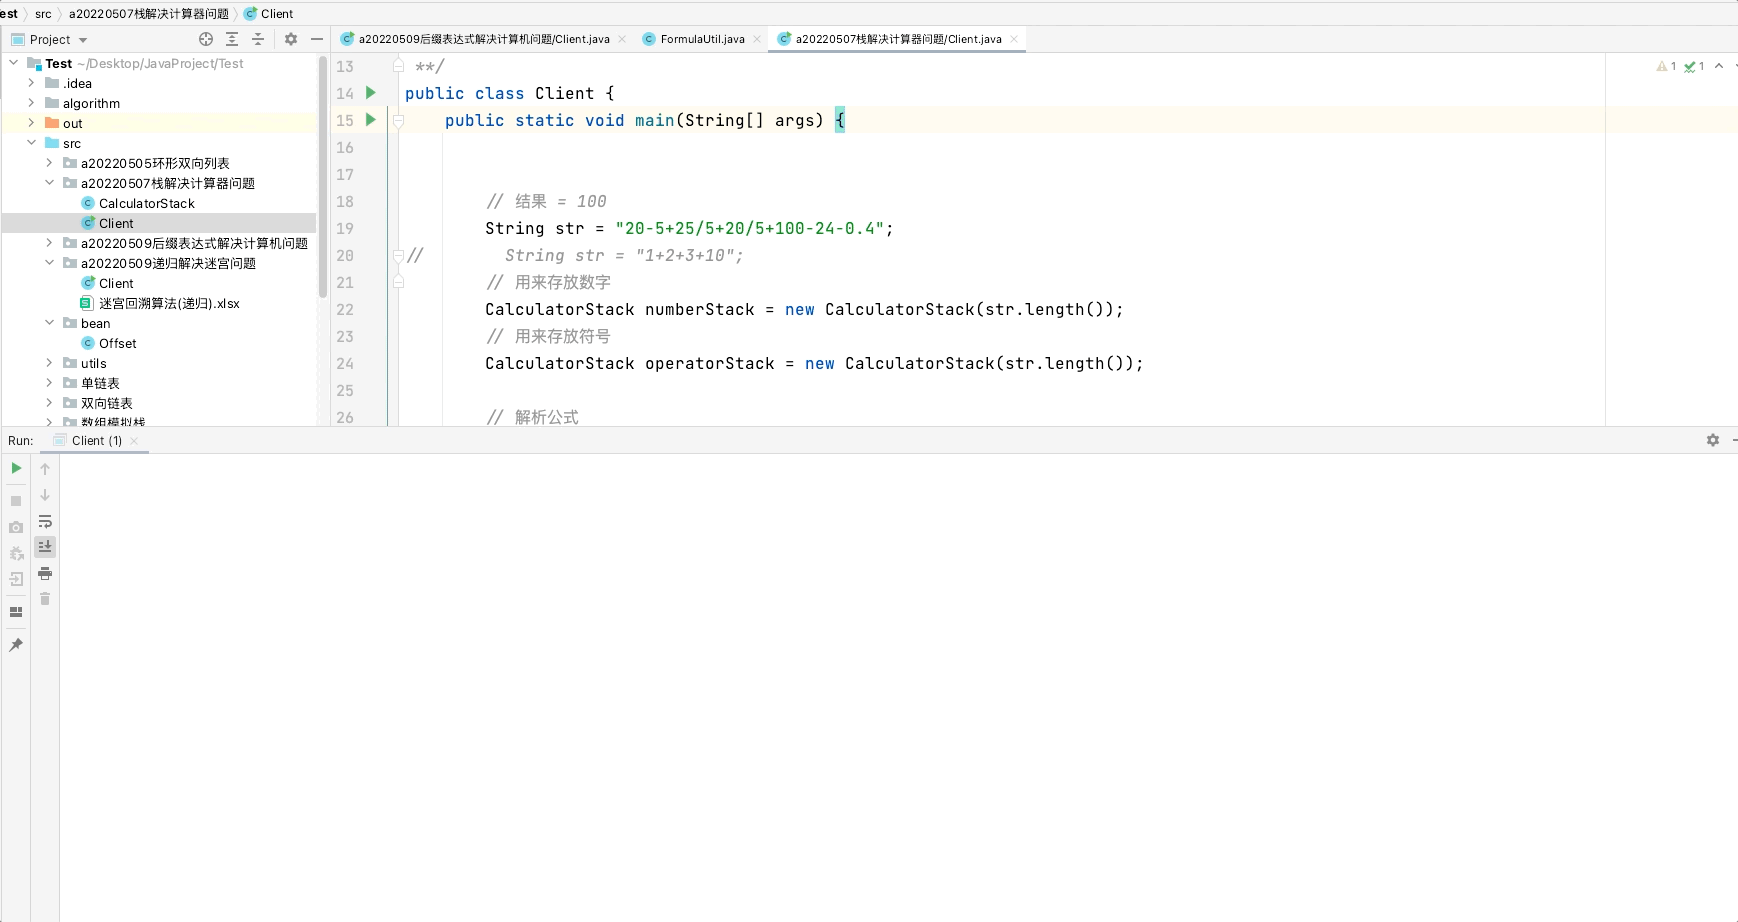The width and height of the screenshot is (1738, 922).
Task: Click the Expand All icon in Project panel
Action: pos(232,39)
